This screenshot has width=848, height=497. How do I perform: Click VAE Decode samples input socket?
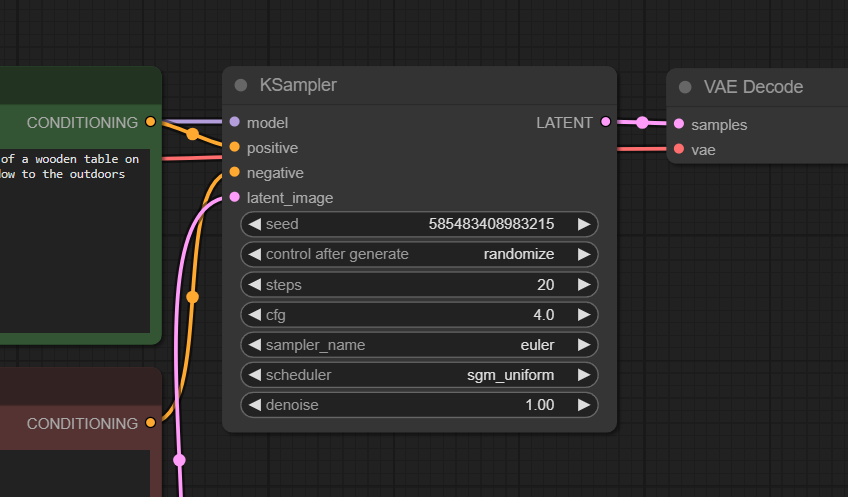point(679,124)
